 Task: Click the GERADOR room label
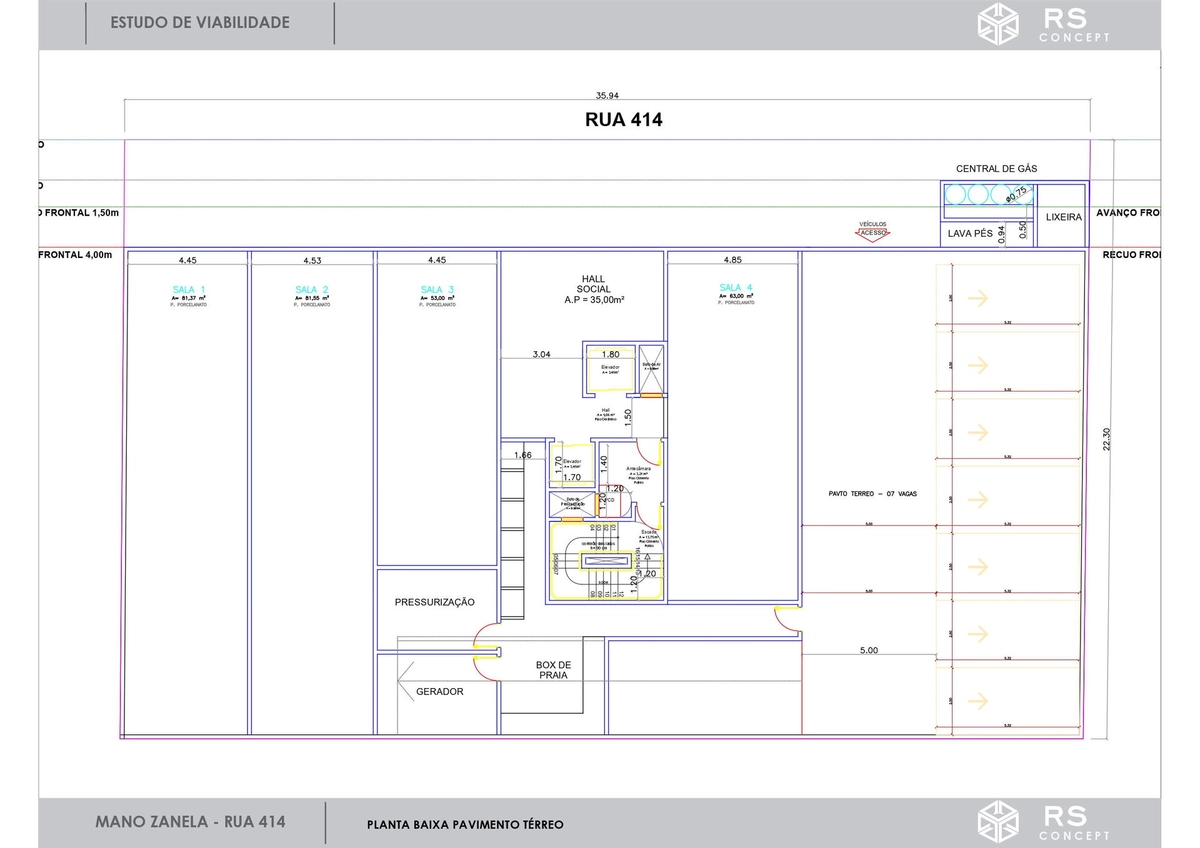pos(440,691)
